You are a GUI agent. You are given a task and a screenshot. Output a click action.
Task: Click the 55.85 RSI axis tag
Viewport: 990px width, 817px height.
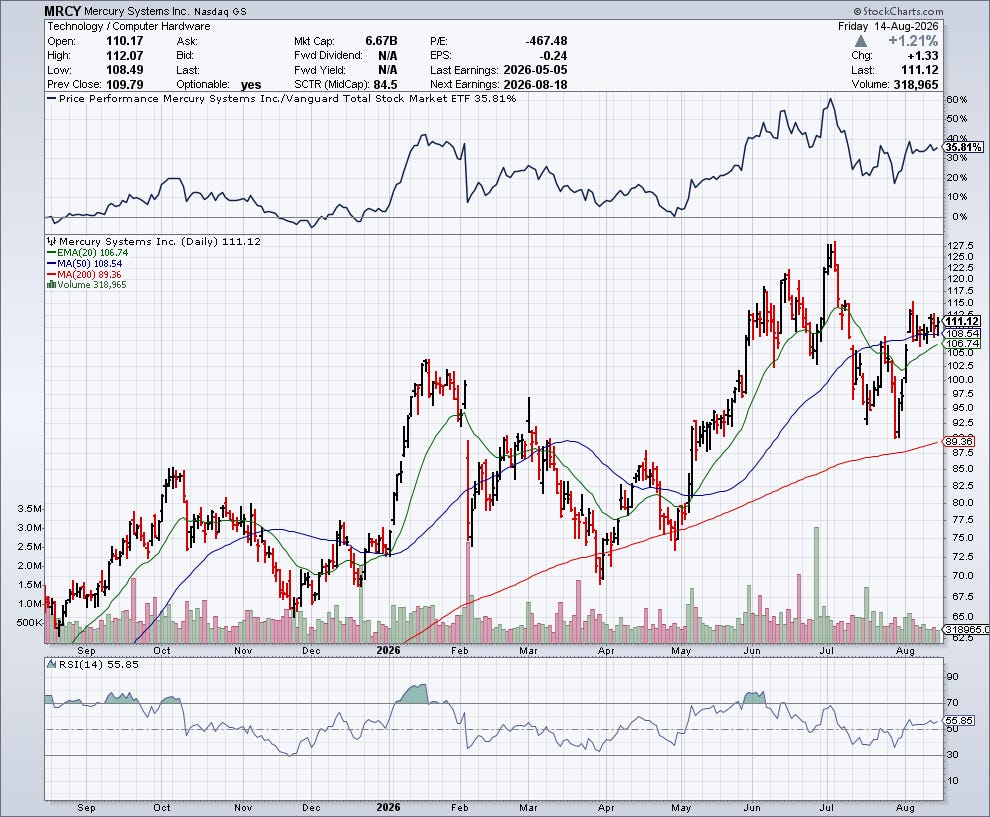coord(959,720)
